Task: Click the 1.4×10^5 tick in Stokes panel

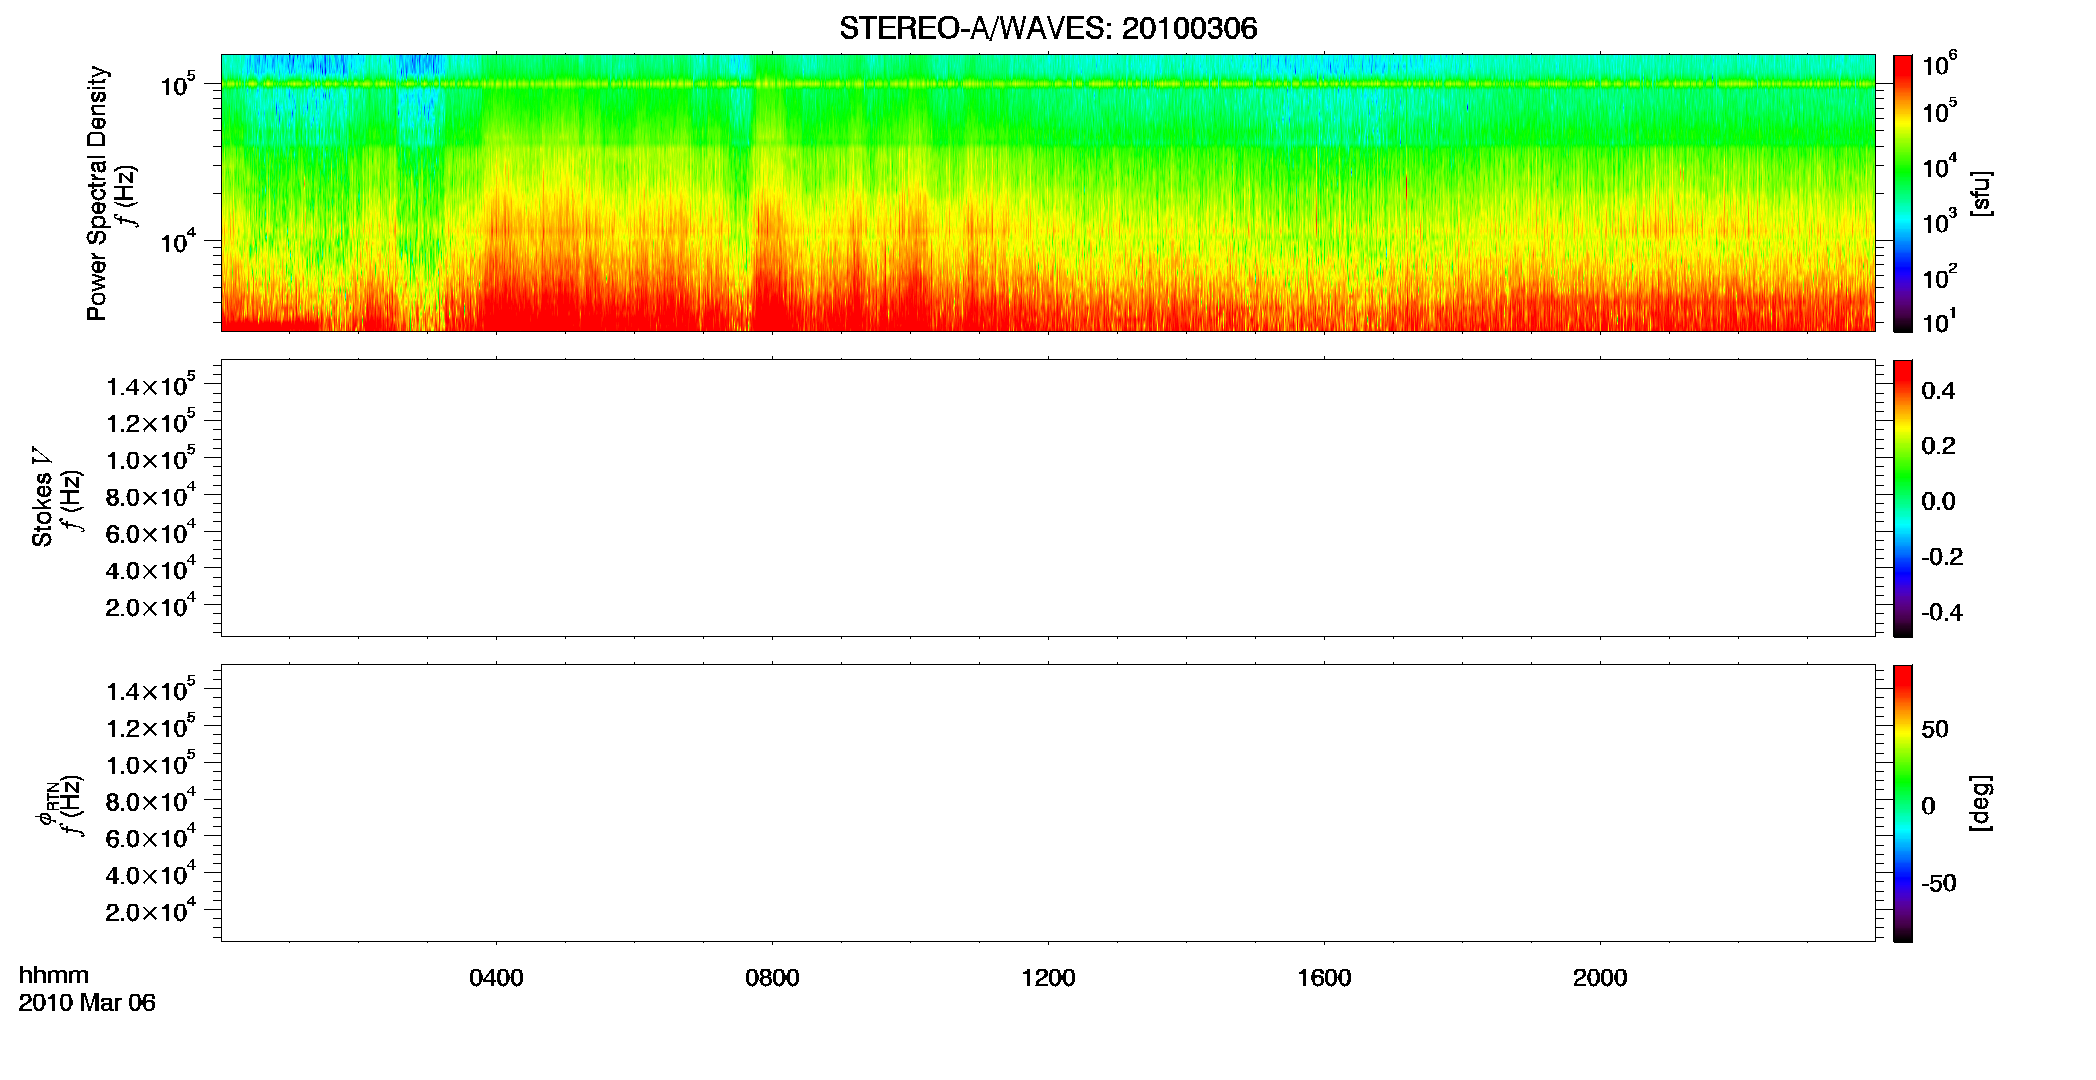Action: coord(151,385)
